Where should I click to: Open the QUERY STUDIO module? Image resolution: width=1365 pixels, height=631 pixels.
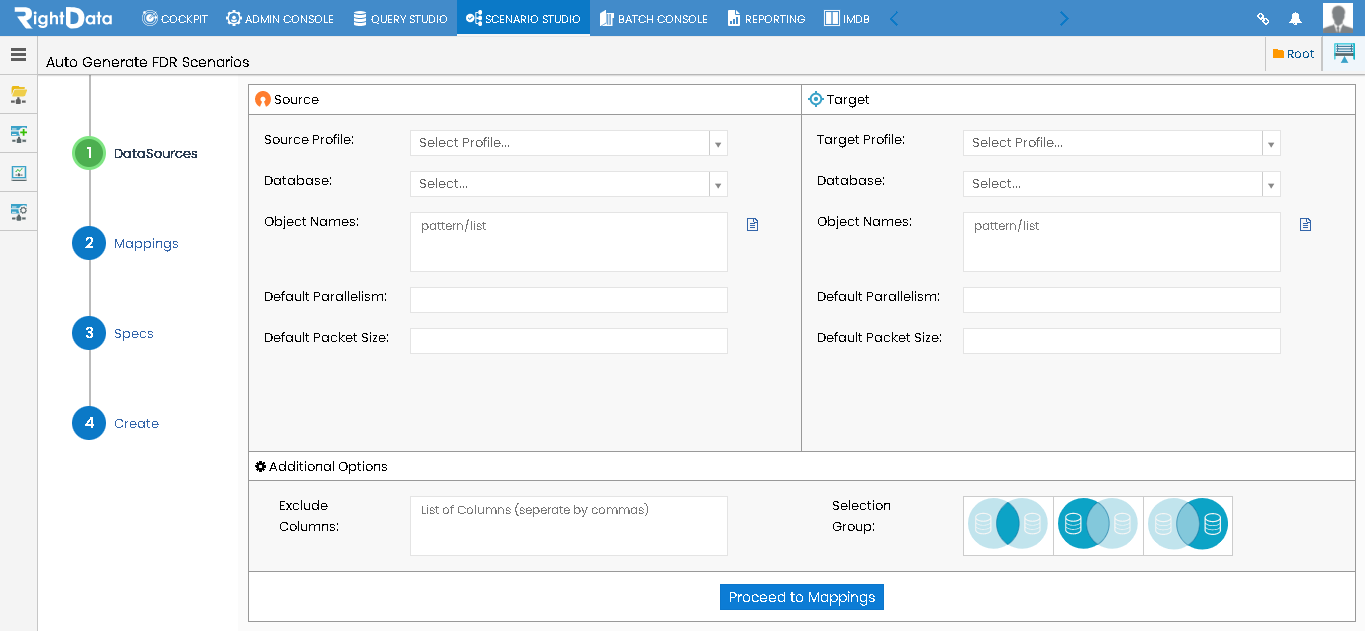pos(400,17)
